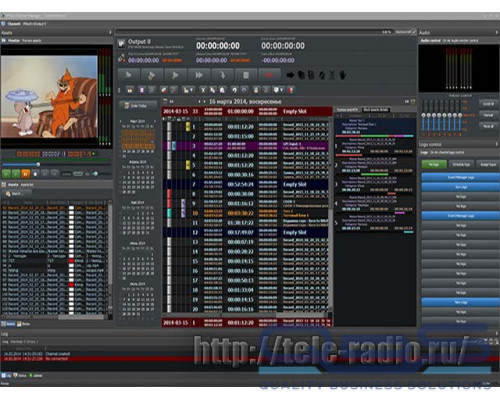
Task: Open the Upload tab below the log
Action: pyautogui.click(x=36, y=375)
